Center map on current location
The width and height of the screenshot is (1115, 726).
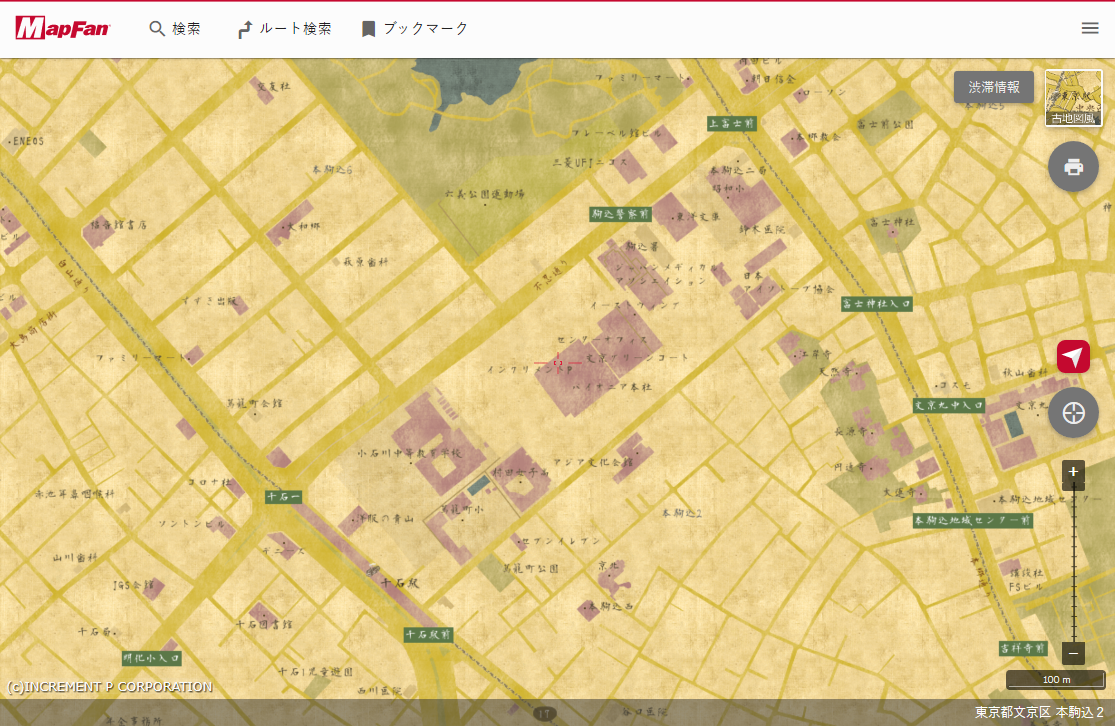[x=1073, y=412]
